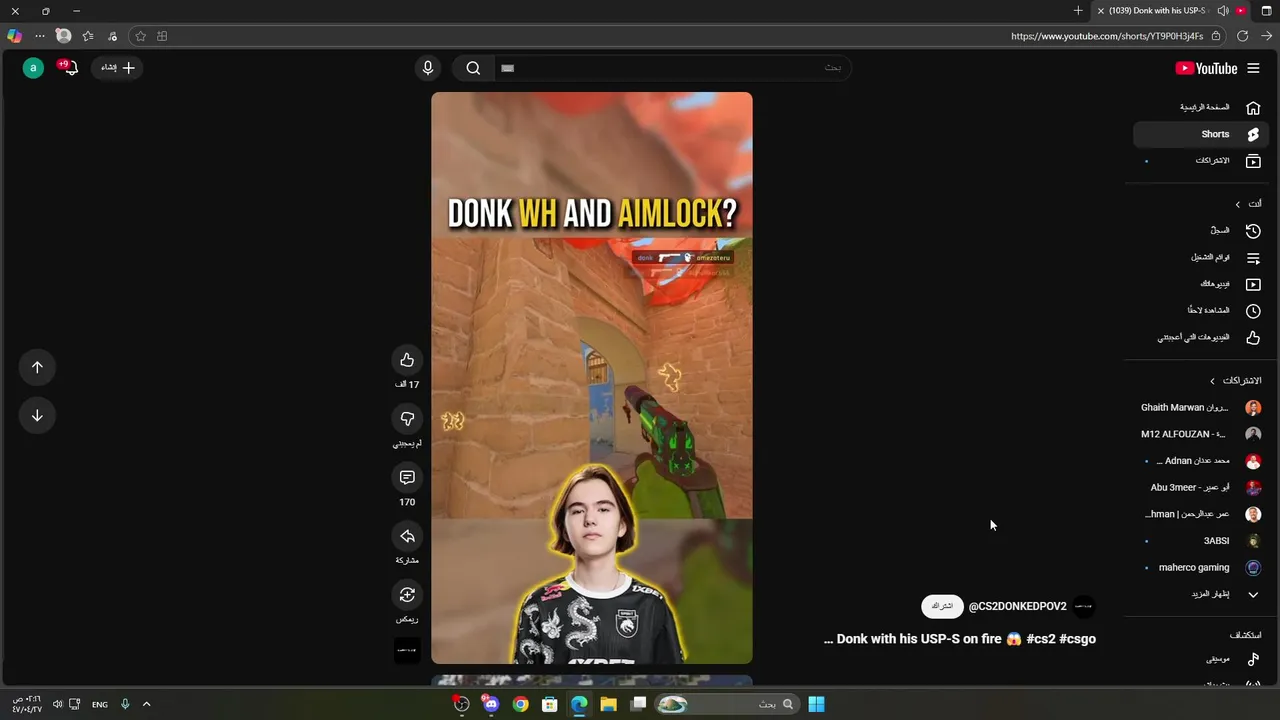Screen dimensions: 1280x720
Task: Focus the YouTube search input field
Action: tap(672, 68)
